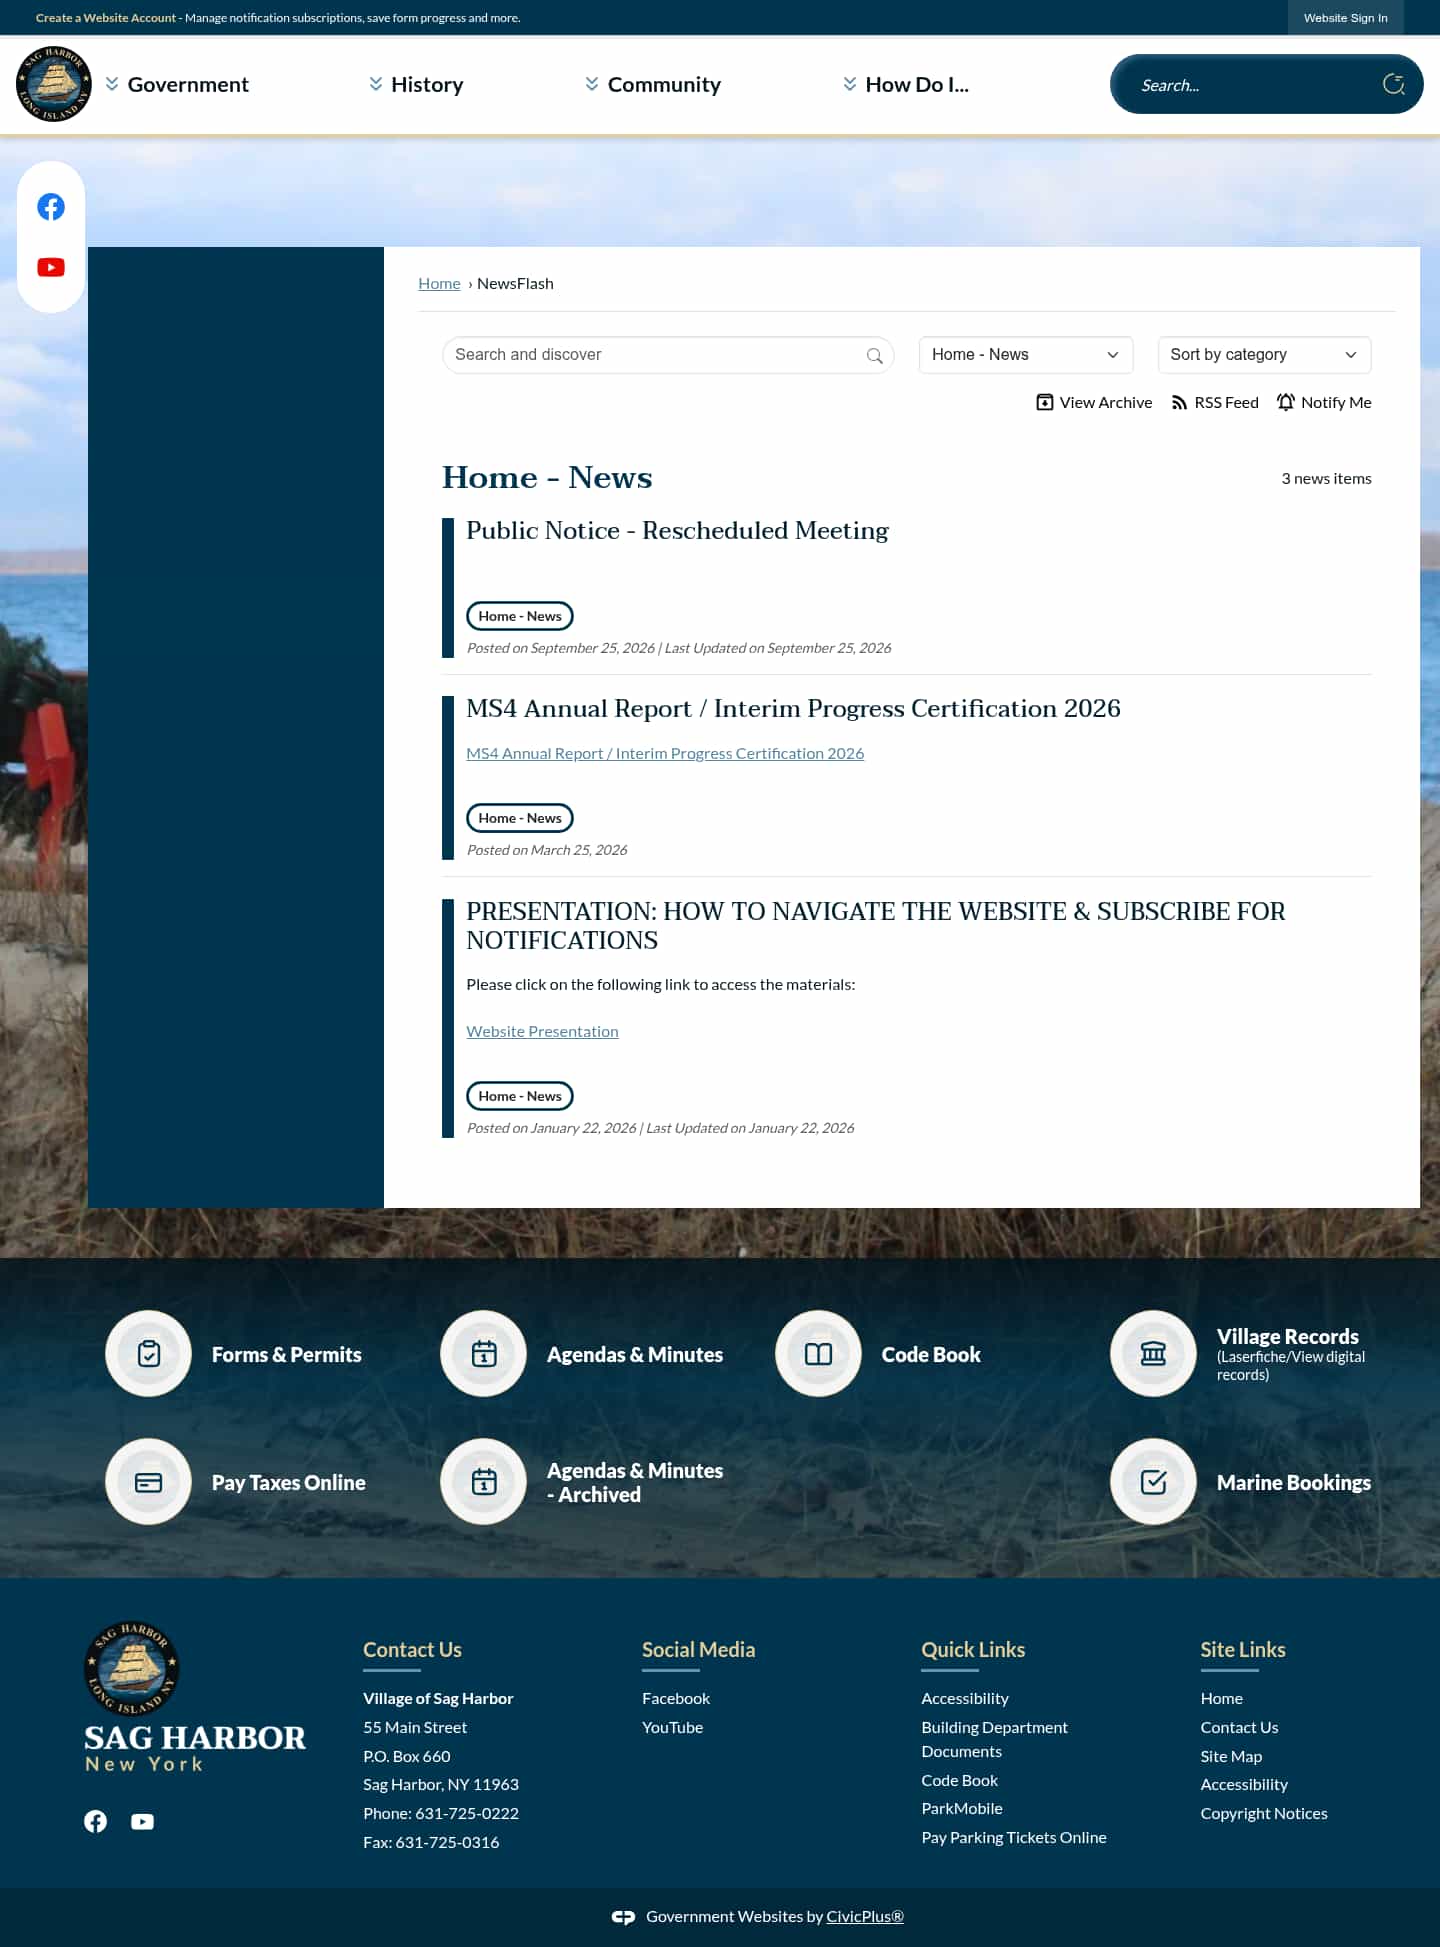
Task: Open the MS4 Annual Report blue underlined link
Action: 665,753
